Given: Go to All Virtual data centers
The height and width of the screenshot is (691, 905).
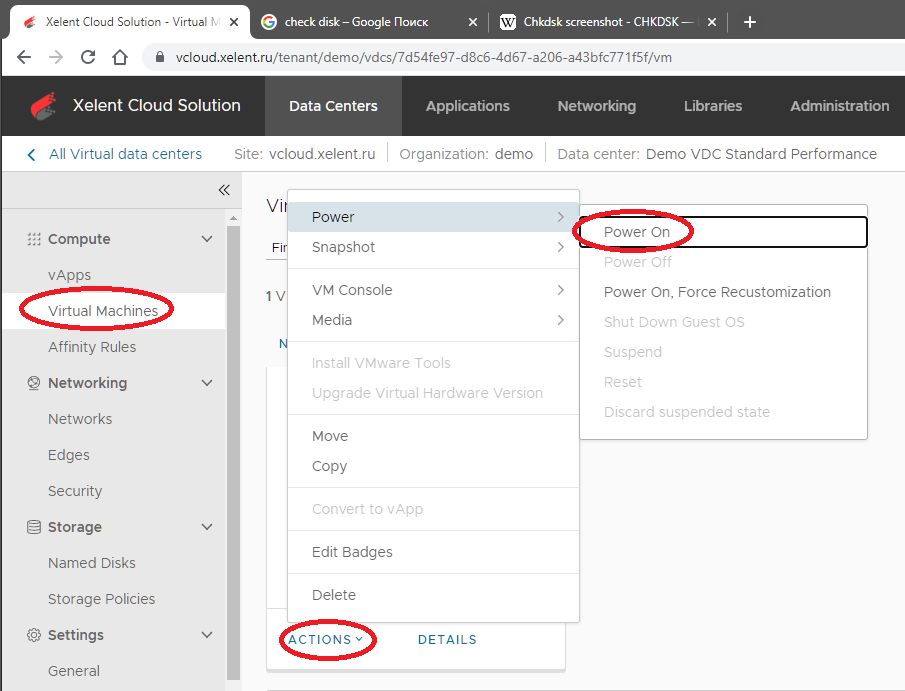Looking at the screenshot, I should [x=125, y=154].
